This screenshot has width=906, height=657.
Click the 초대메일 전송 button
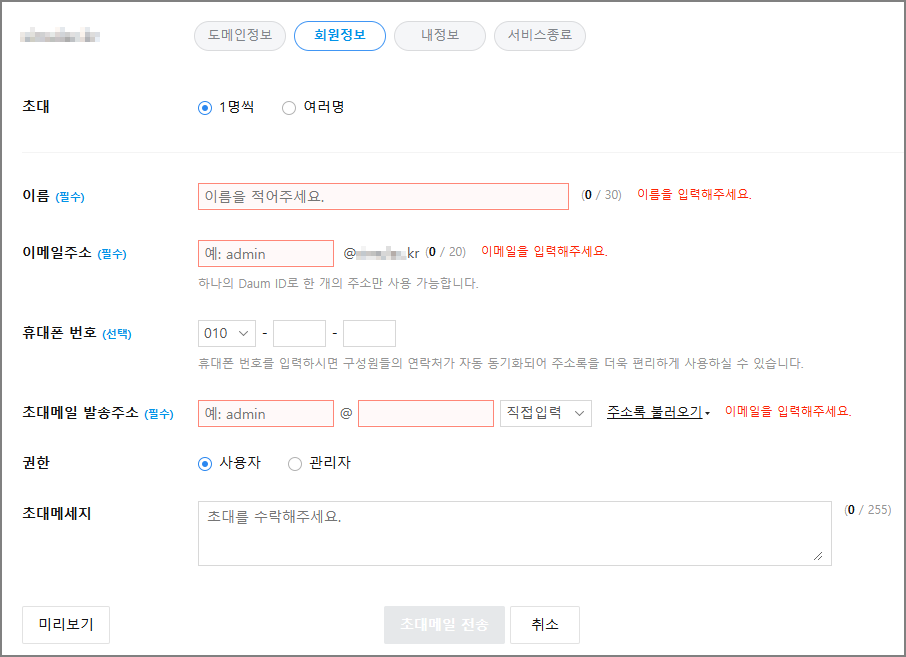[444, 625]
